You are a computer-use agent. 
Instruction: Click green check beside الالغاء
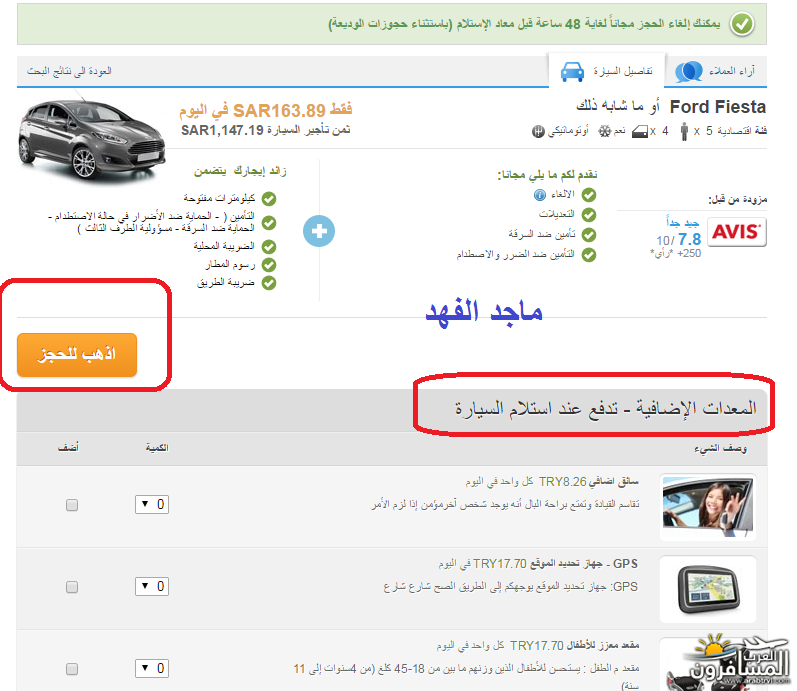point(589,195)
